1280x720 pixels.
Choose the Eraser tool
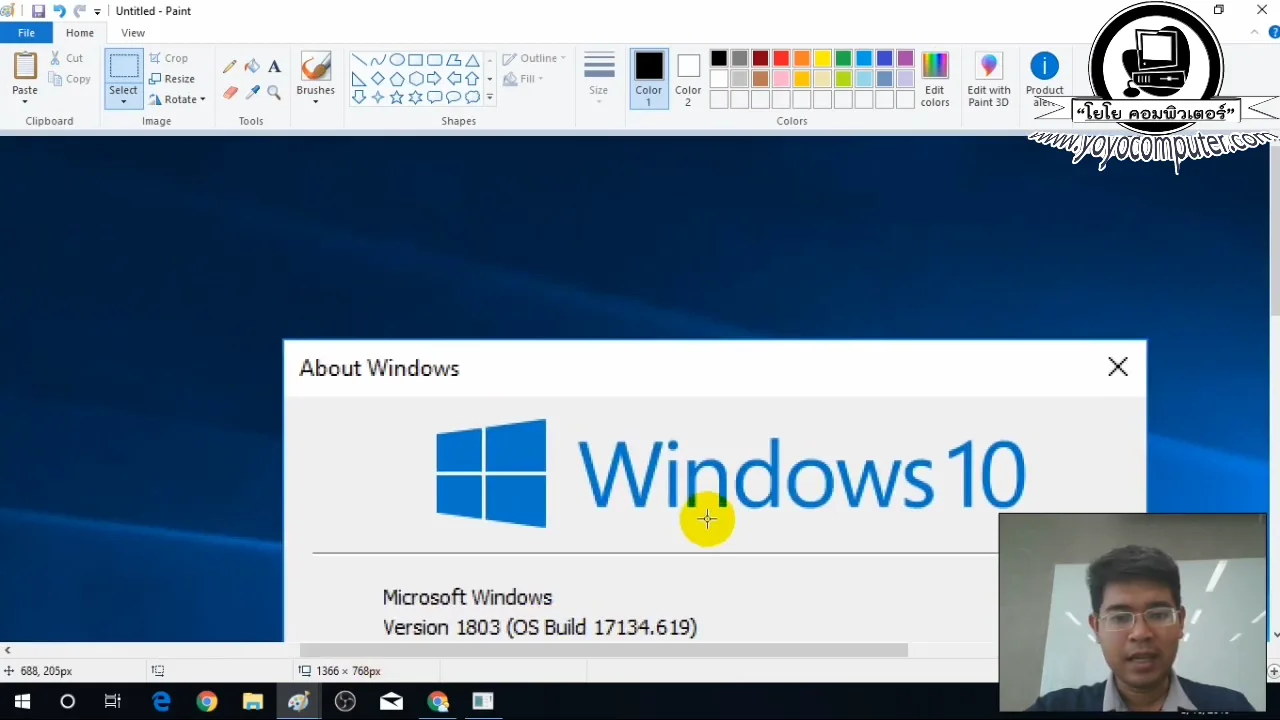pos(230,93)
